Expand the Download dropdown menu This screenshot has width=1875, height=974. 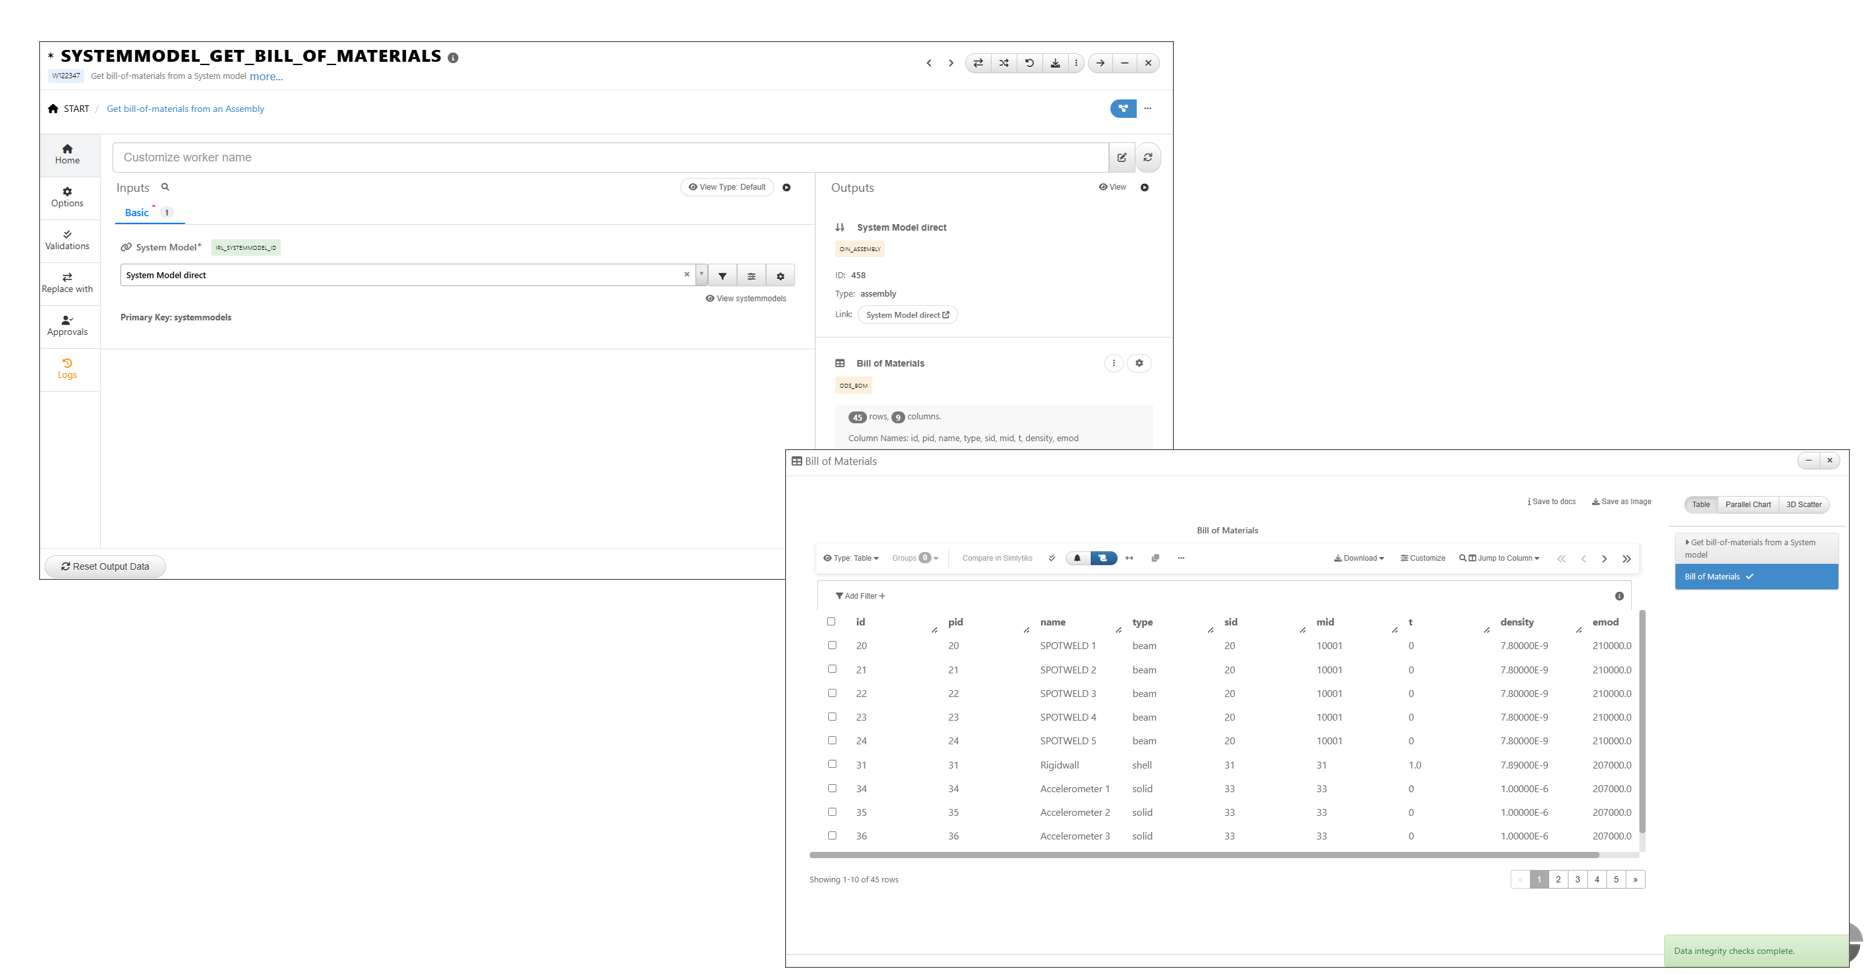coord(1359,559)
